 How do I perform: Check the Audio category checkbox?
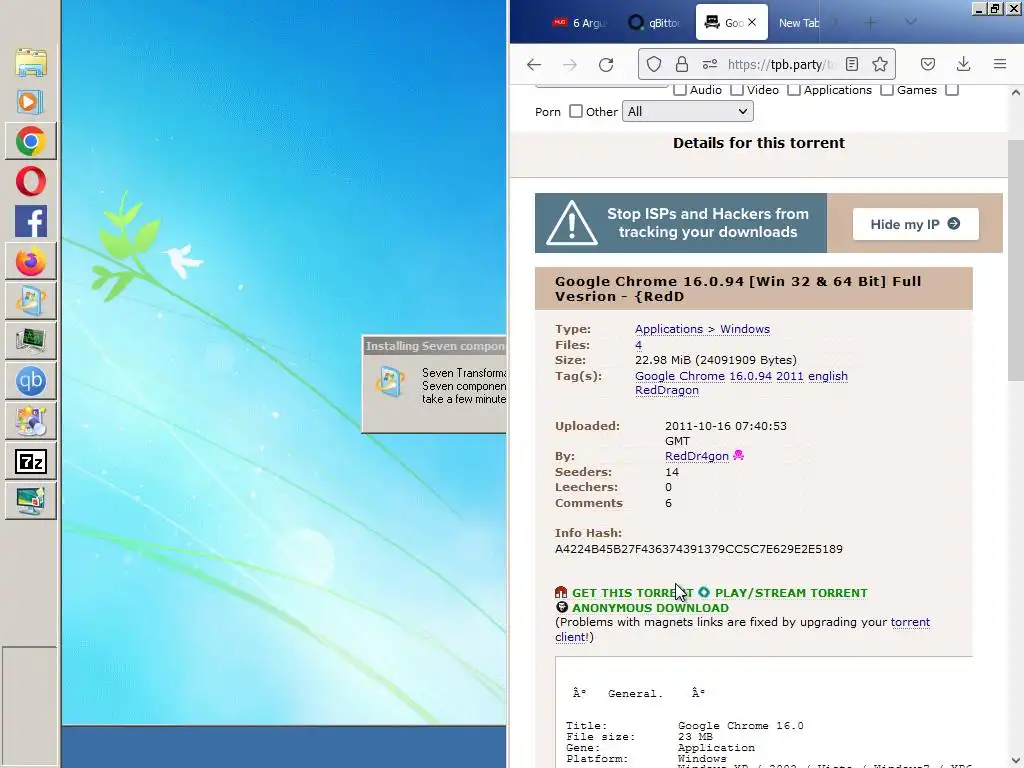(x=680, y=89)
